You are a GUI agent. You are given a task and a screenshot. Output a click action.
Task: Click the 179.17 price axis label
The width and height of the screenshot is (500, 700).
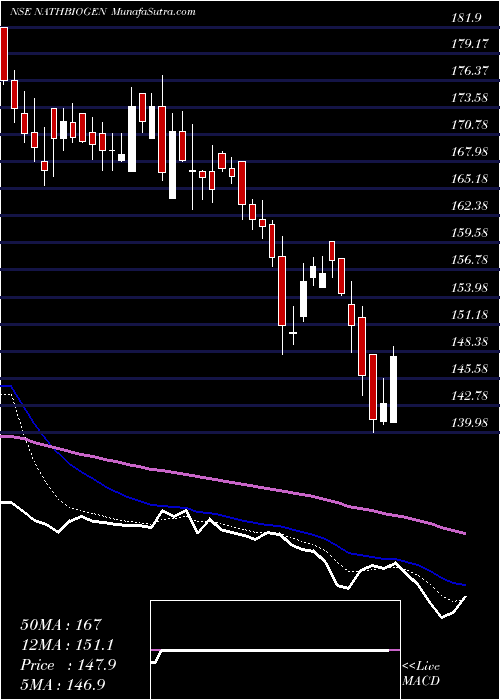tap(470, 44)
